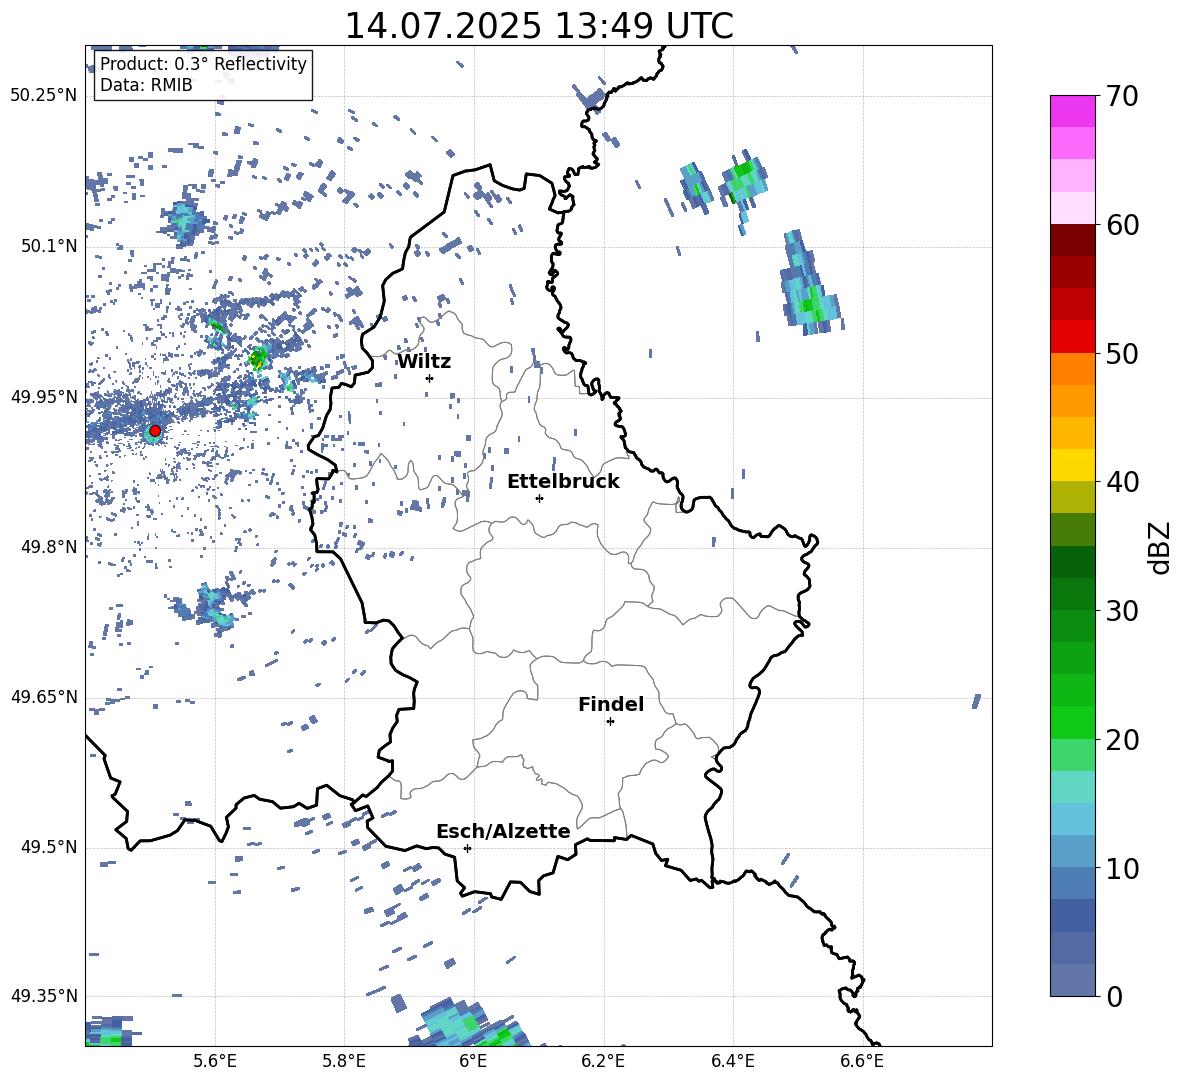Click the colorbar tick label 60
The image size is (1184, 1081).
(1121, 225)
